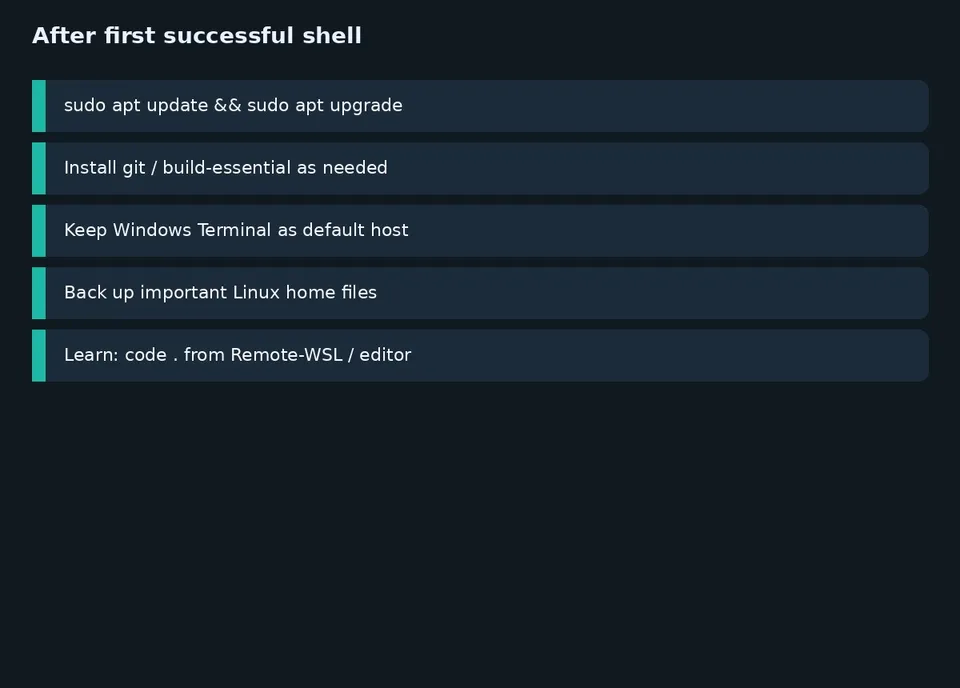Screen dimensions: 960x688
Task: Select the 'Install git / build-essential as needed' item
Action: coord(480,168)
